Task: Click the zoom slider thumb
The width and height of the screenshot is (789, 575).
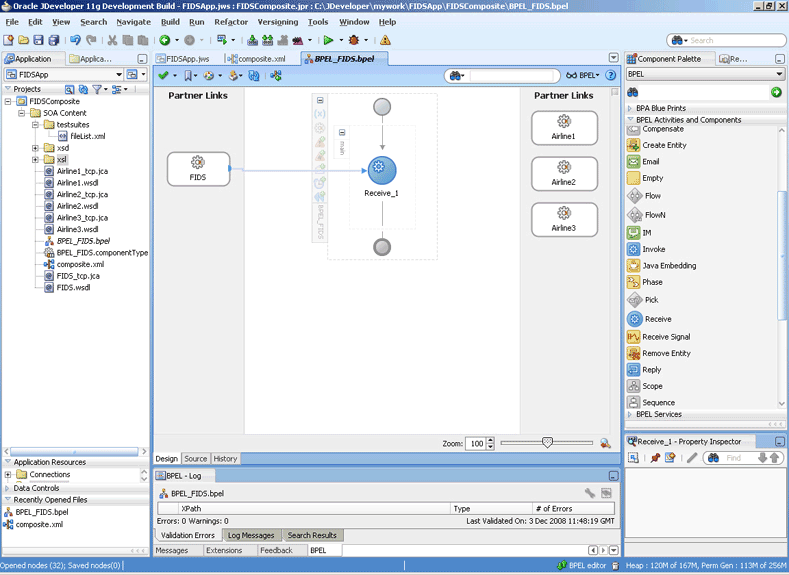Action: point(547,442)
